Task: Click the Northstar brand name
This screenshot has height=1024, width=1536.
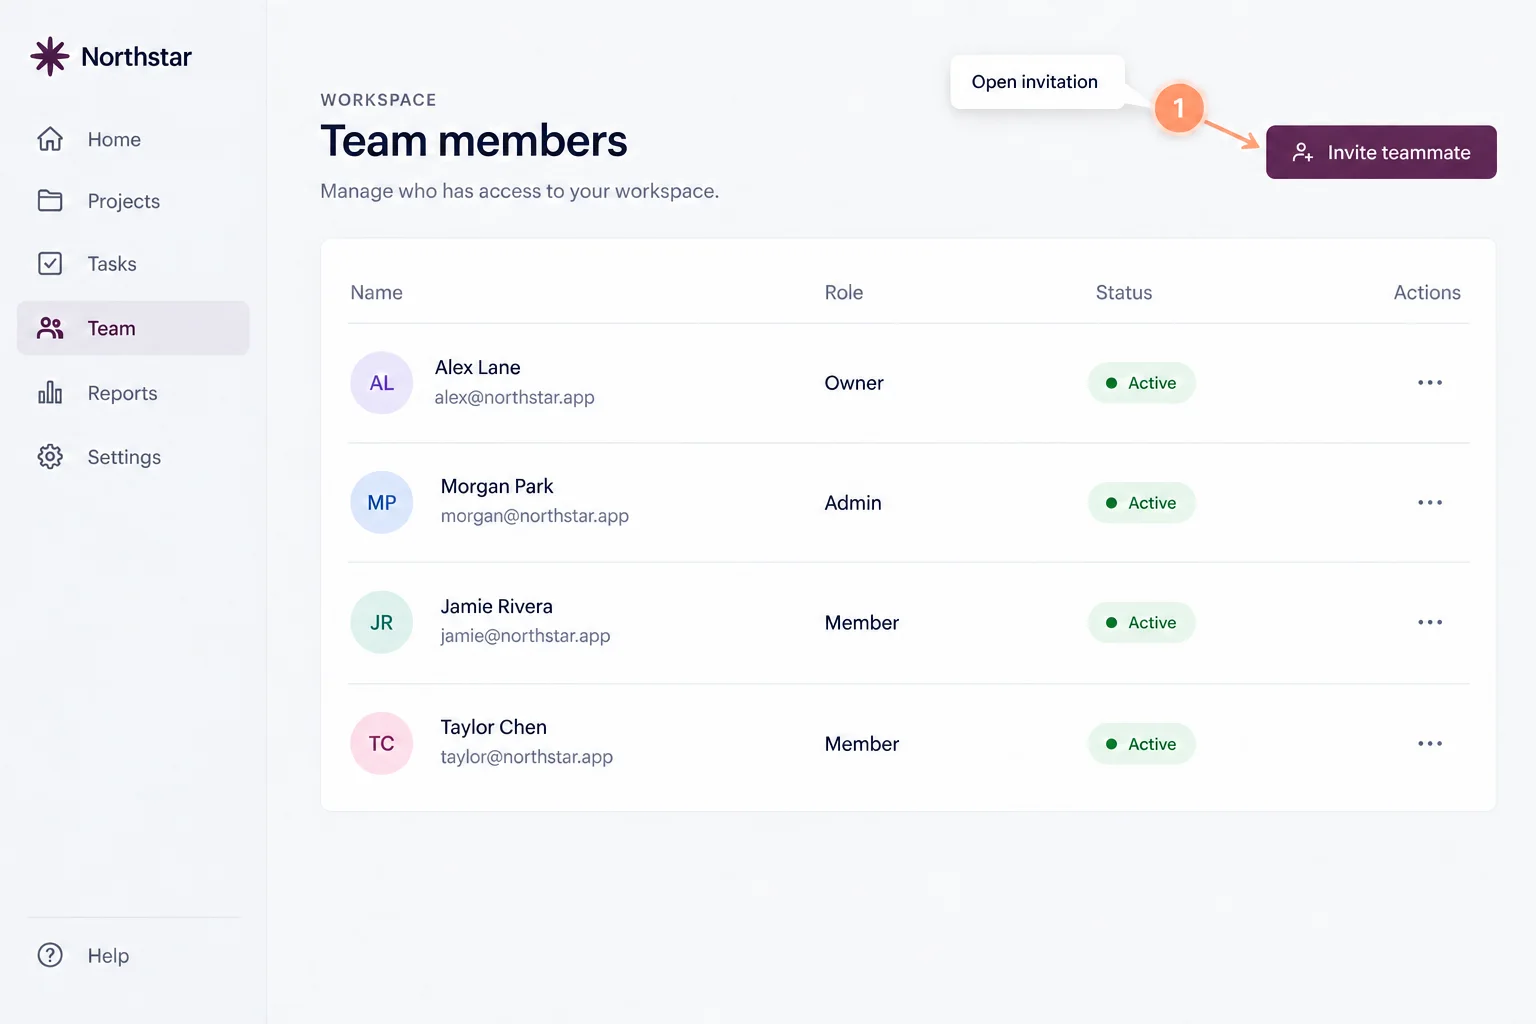Action: click(136, 57)
